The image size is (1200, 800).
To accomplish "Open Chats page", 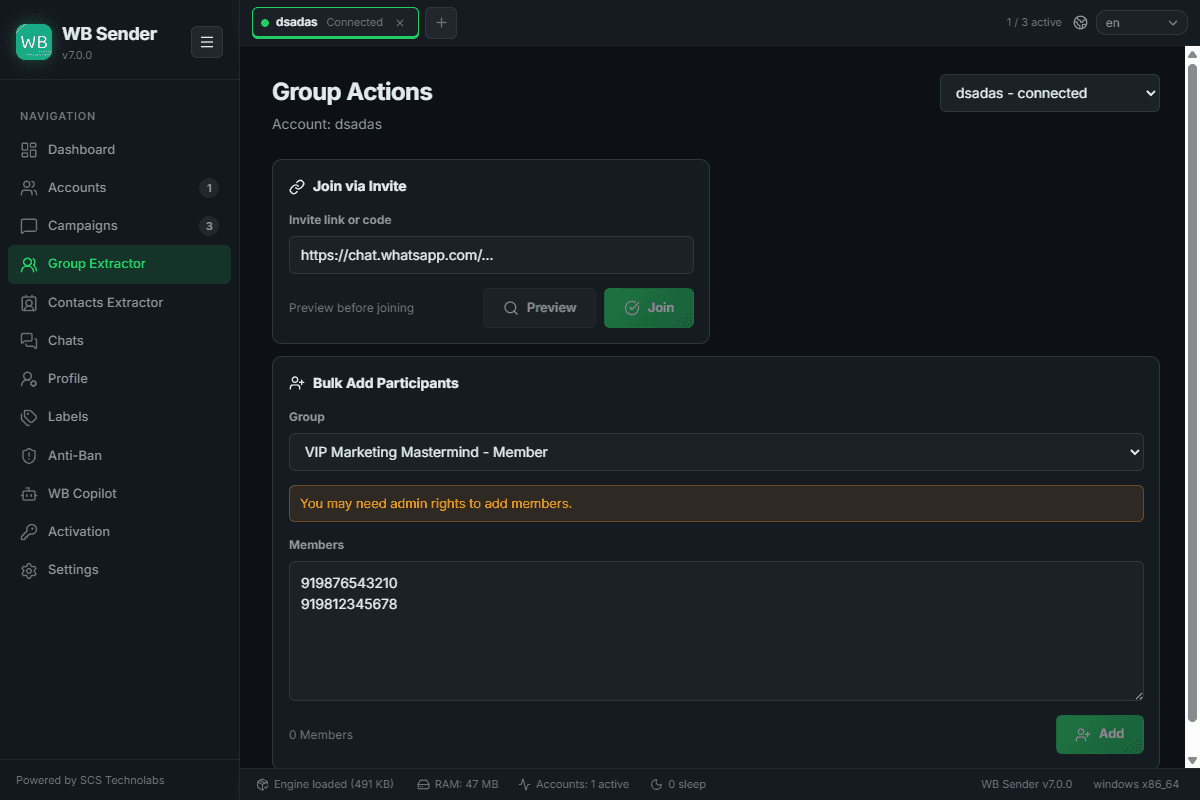I will 119,341.
